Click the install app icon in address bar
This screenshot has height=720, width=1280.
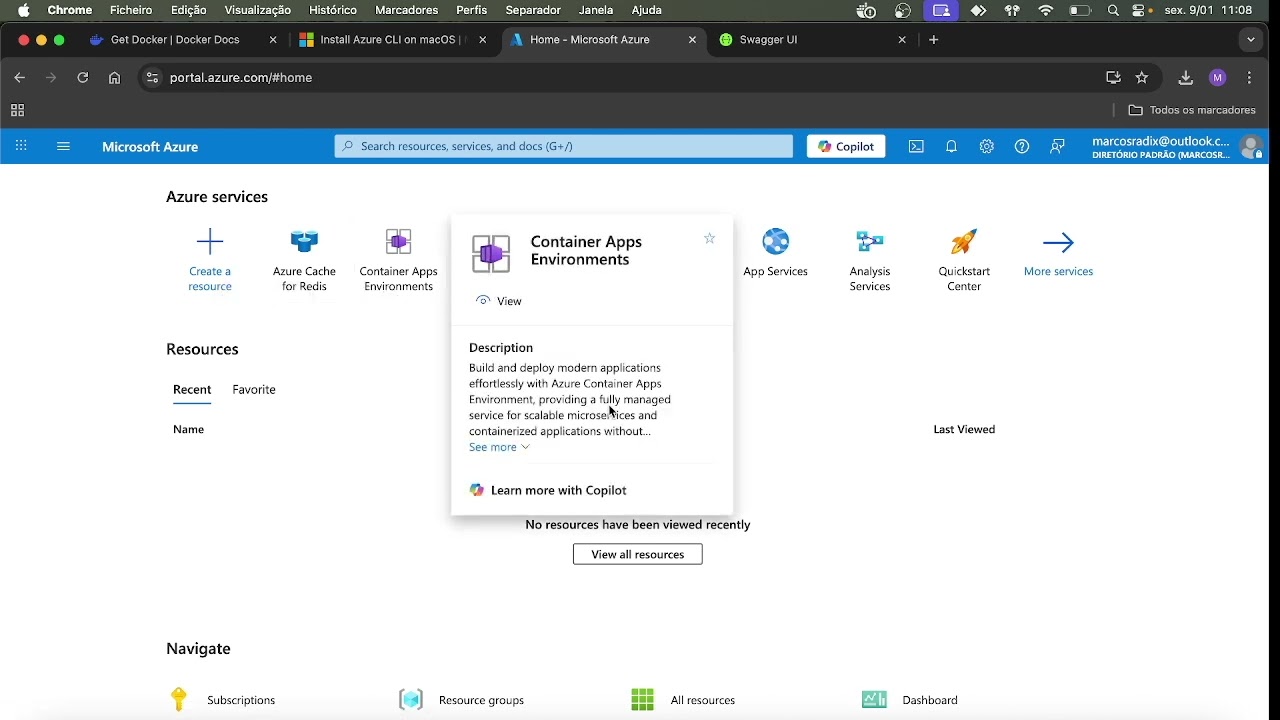coord(1113,77)
